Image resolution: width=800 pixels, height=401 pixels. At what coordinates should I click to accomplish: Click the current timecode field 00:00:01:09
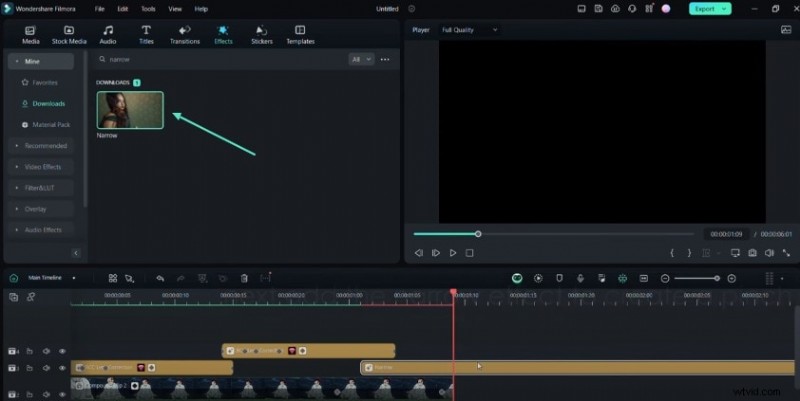tap(727, 234)
